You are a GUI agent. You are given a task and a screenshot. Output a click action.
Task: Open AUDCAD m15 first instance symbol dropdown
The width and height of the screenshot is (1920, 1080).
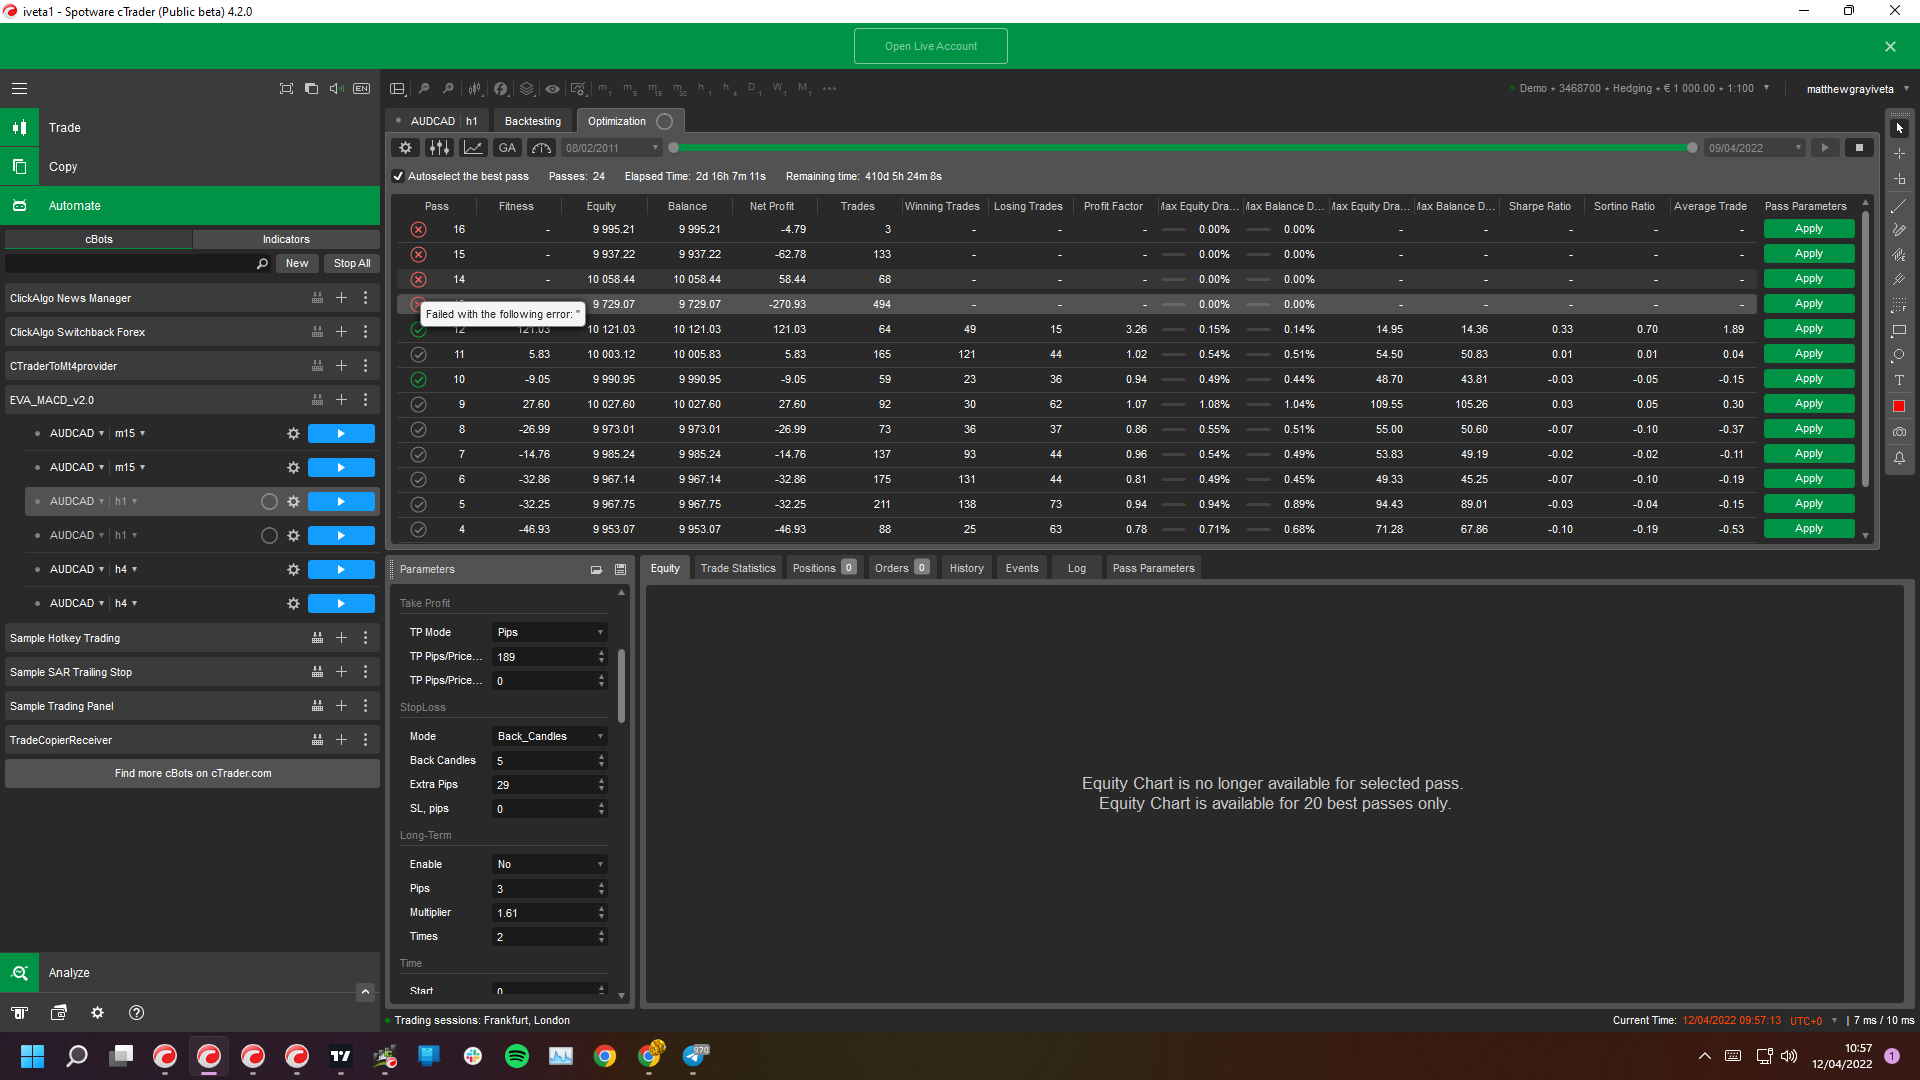coord(77,433)
